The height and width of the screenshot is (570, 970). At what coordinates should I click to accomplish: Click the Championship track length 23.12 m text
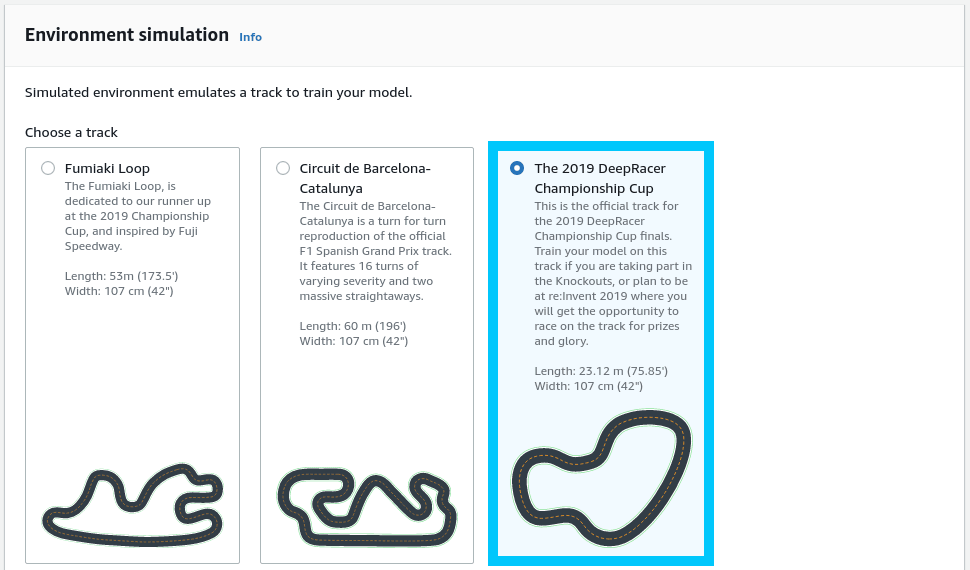click(x=601, y=371)
